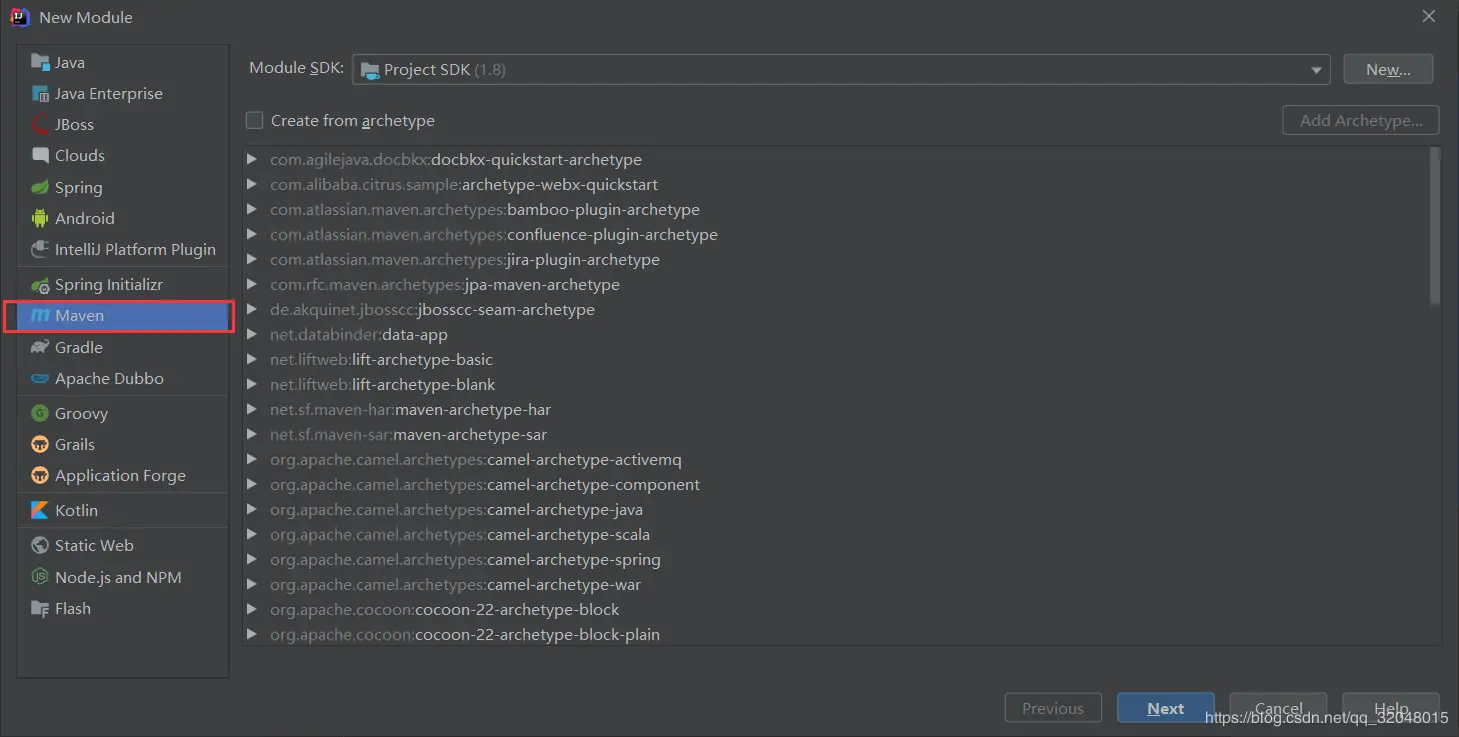The width and height of the screenshot is (1459, 737).
Task: Select Spring module type
Action: (123, 187)
